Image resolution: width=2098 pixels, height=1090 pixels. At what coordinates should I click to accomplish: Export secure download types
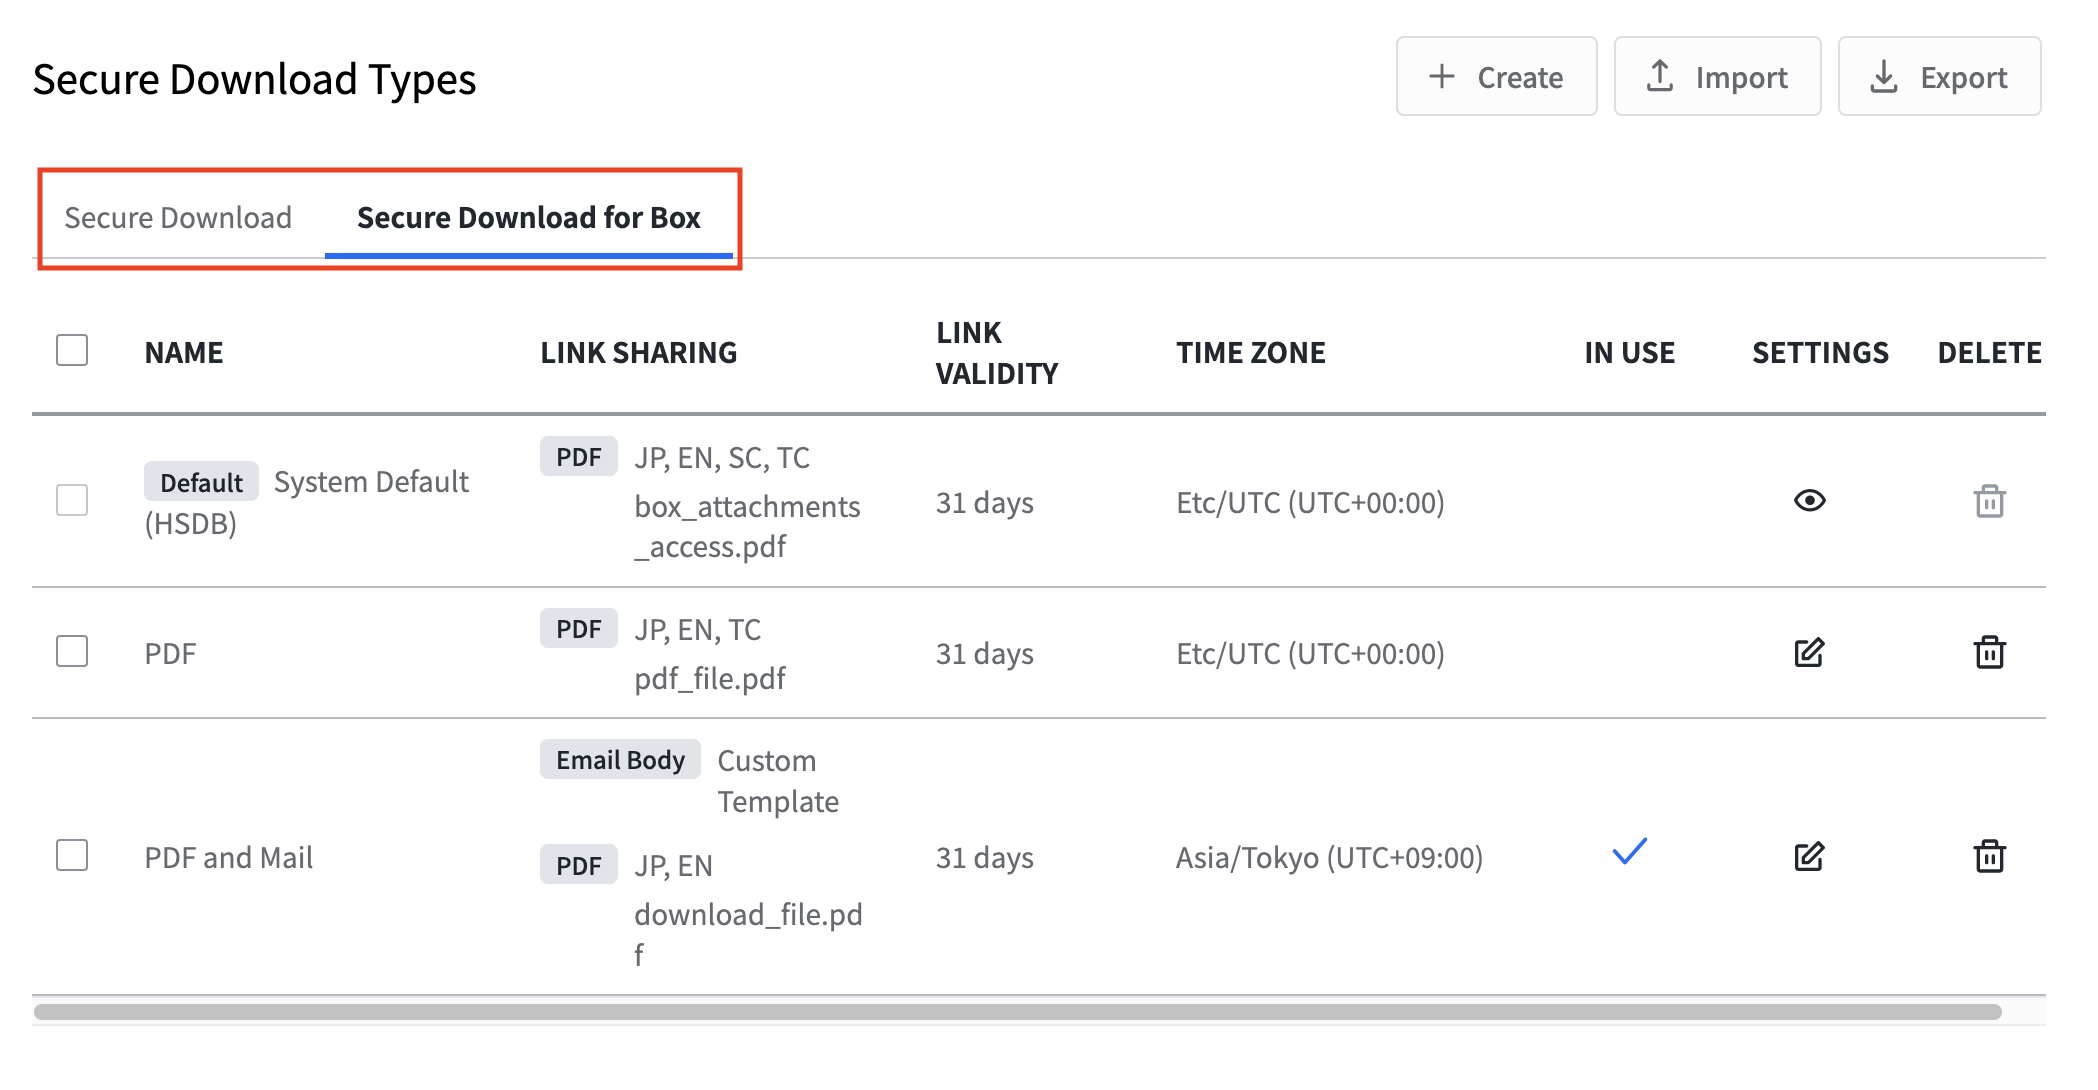click(x=1939, y=77)
